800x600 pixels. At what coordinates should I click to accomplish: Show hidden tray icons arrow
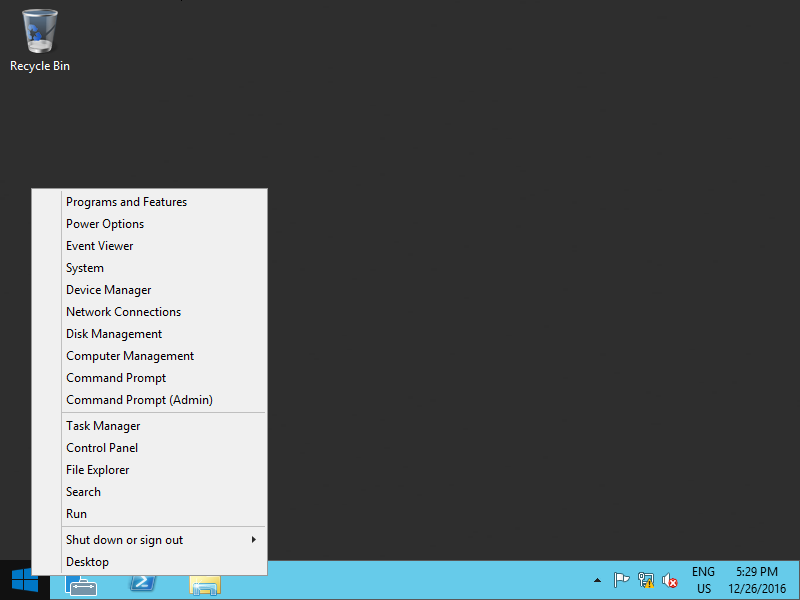tap(597, 581)
